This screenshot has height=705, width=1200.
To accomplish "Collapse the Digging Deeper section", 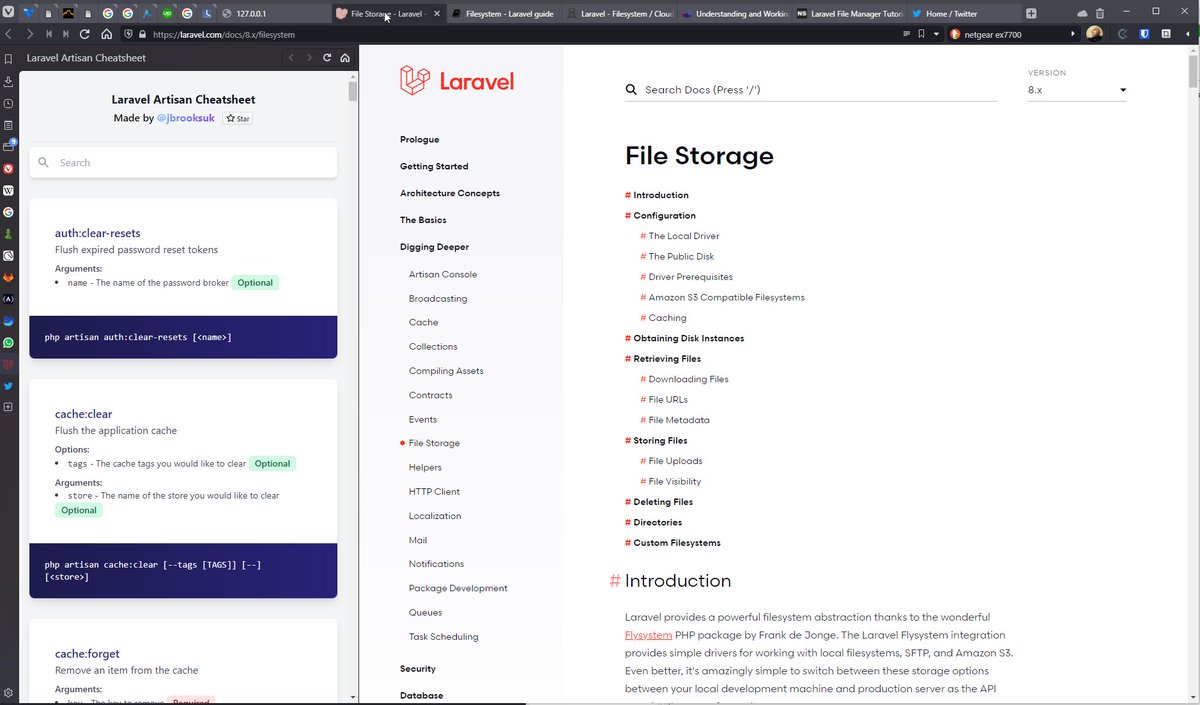I will coord(434,247).
